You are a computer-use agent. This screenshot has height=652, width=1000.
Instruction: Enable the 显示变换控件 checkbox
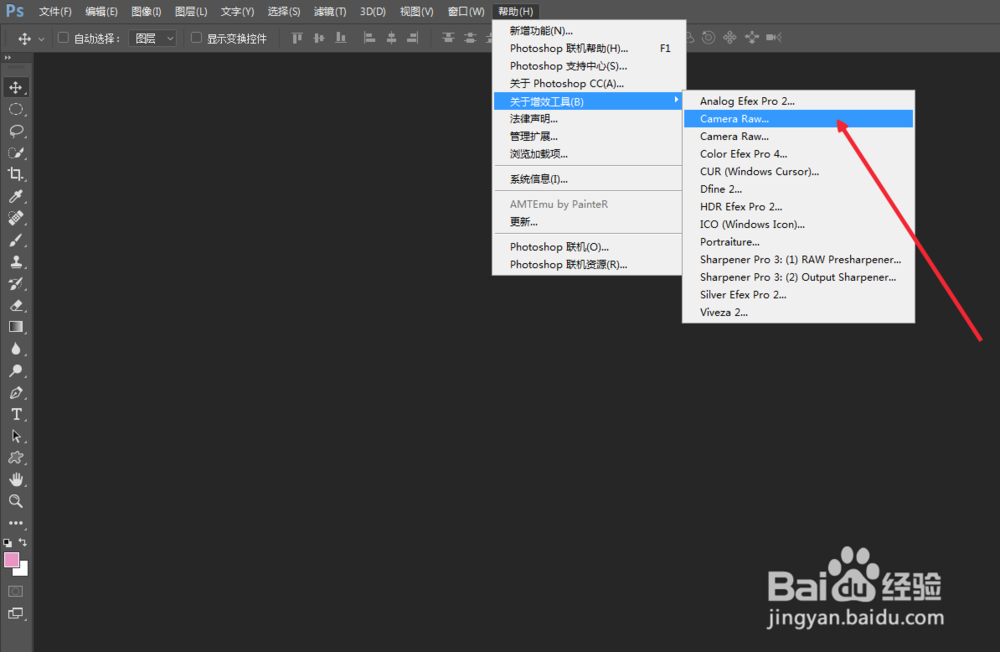196,38
